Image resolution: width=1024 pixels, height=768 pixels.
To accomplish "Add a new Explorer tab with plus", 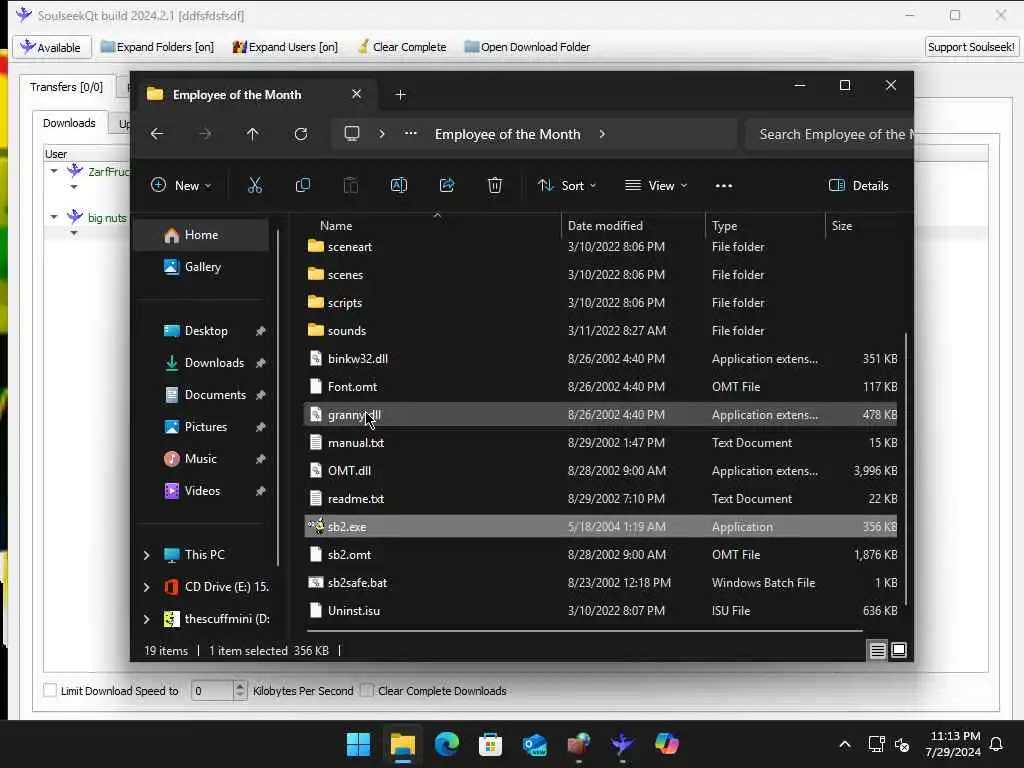I will coord(401,95).
